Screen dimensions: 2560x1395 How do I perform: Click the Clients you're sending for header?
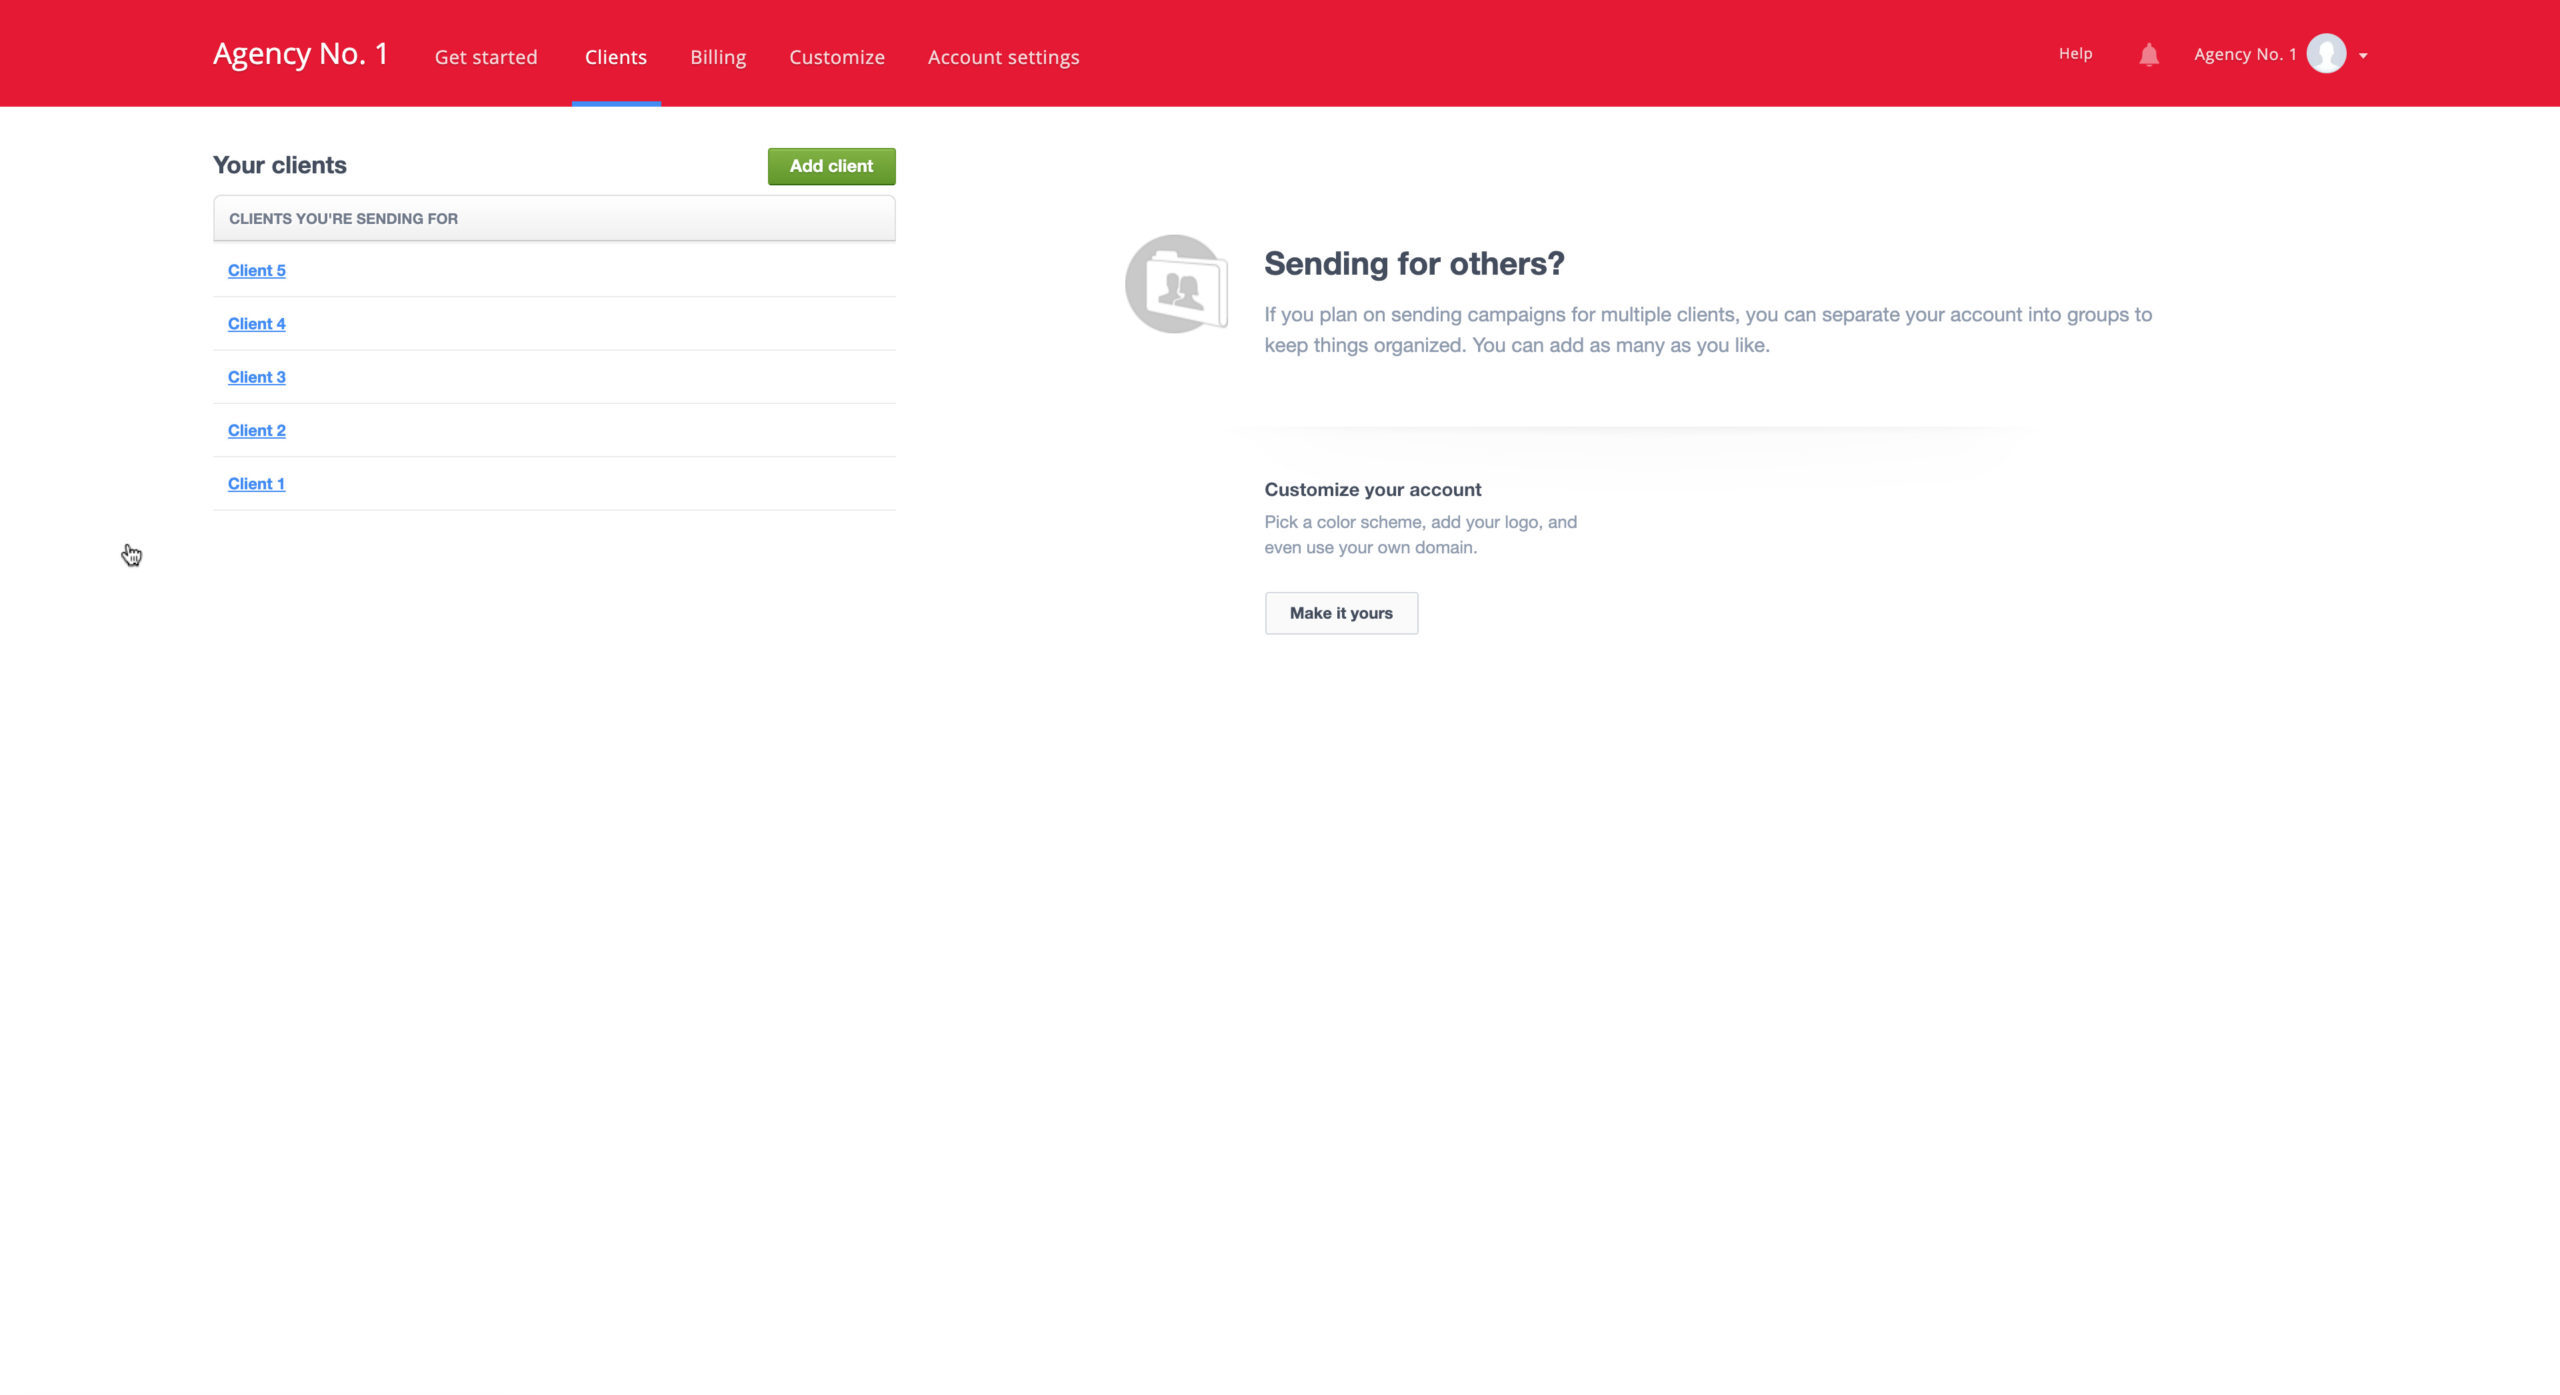(343, 219)
